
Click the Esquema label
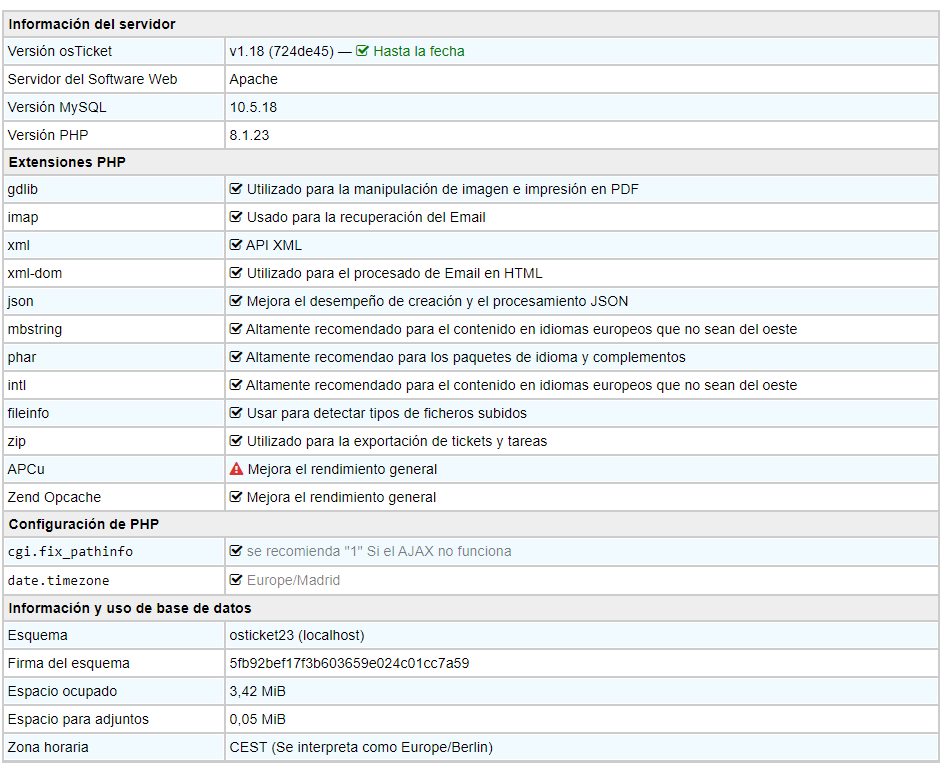(37, 635)
